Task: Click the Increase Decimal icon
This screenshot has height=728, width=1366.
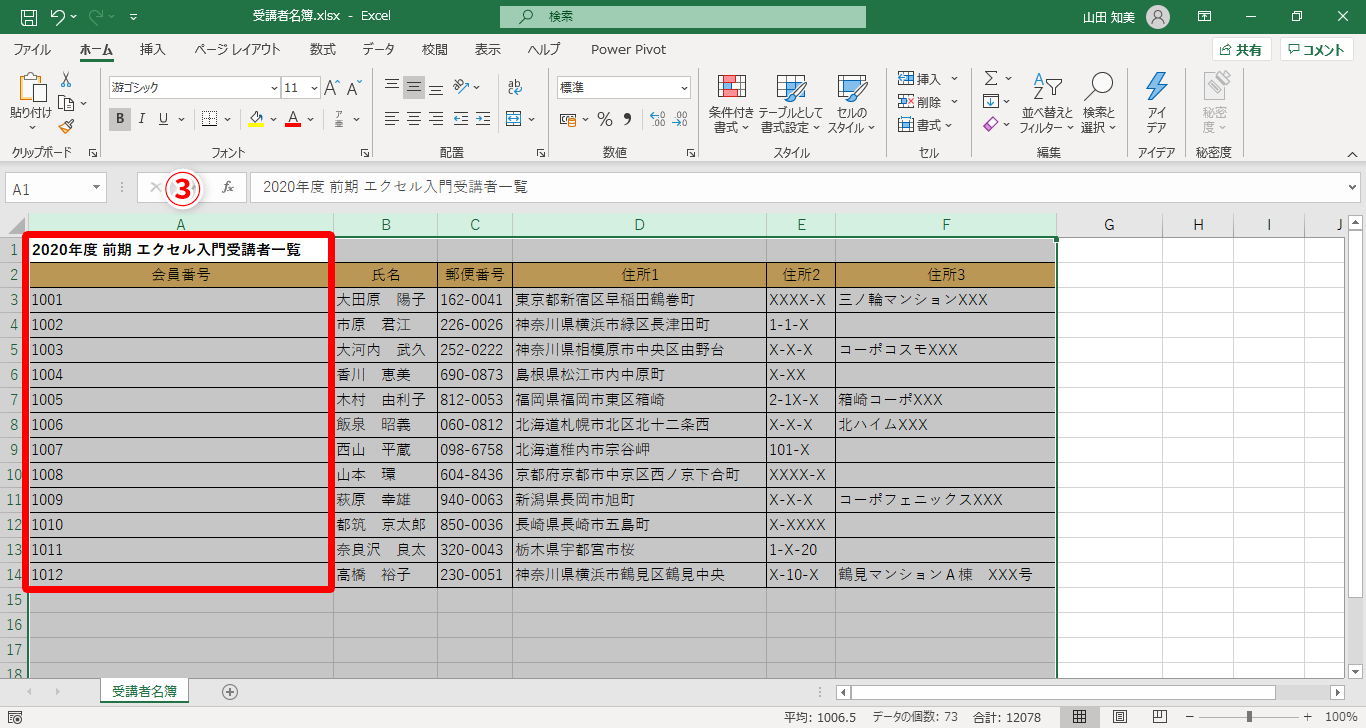Action: click(657, 120)
